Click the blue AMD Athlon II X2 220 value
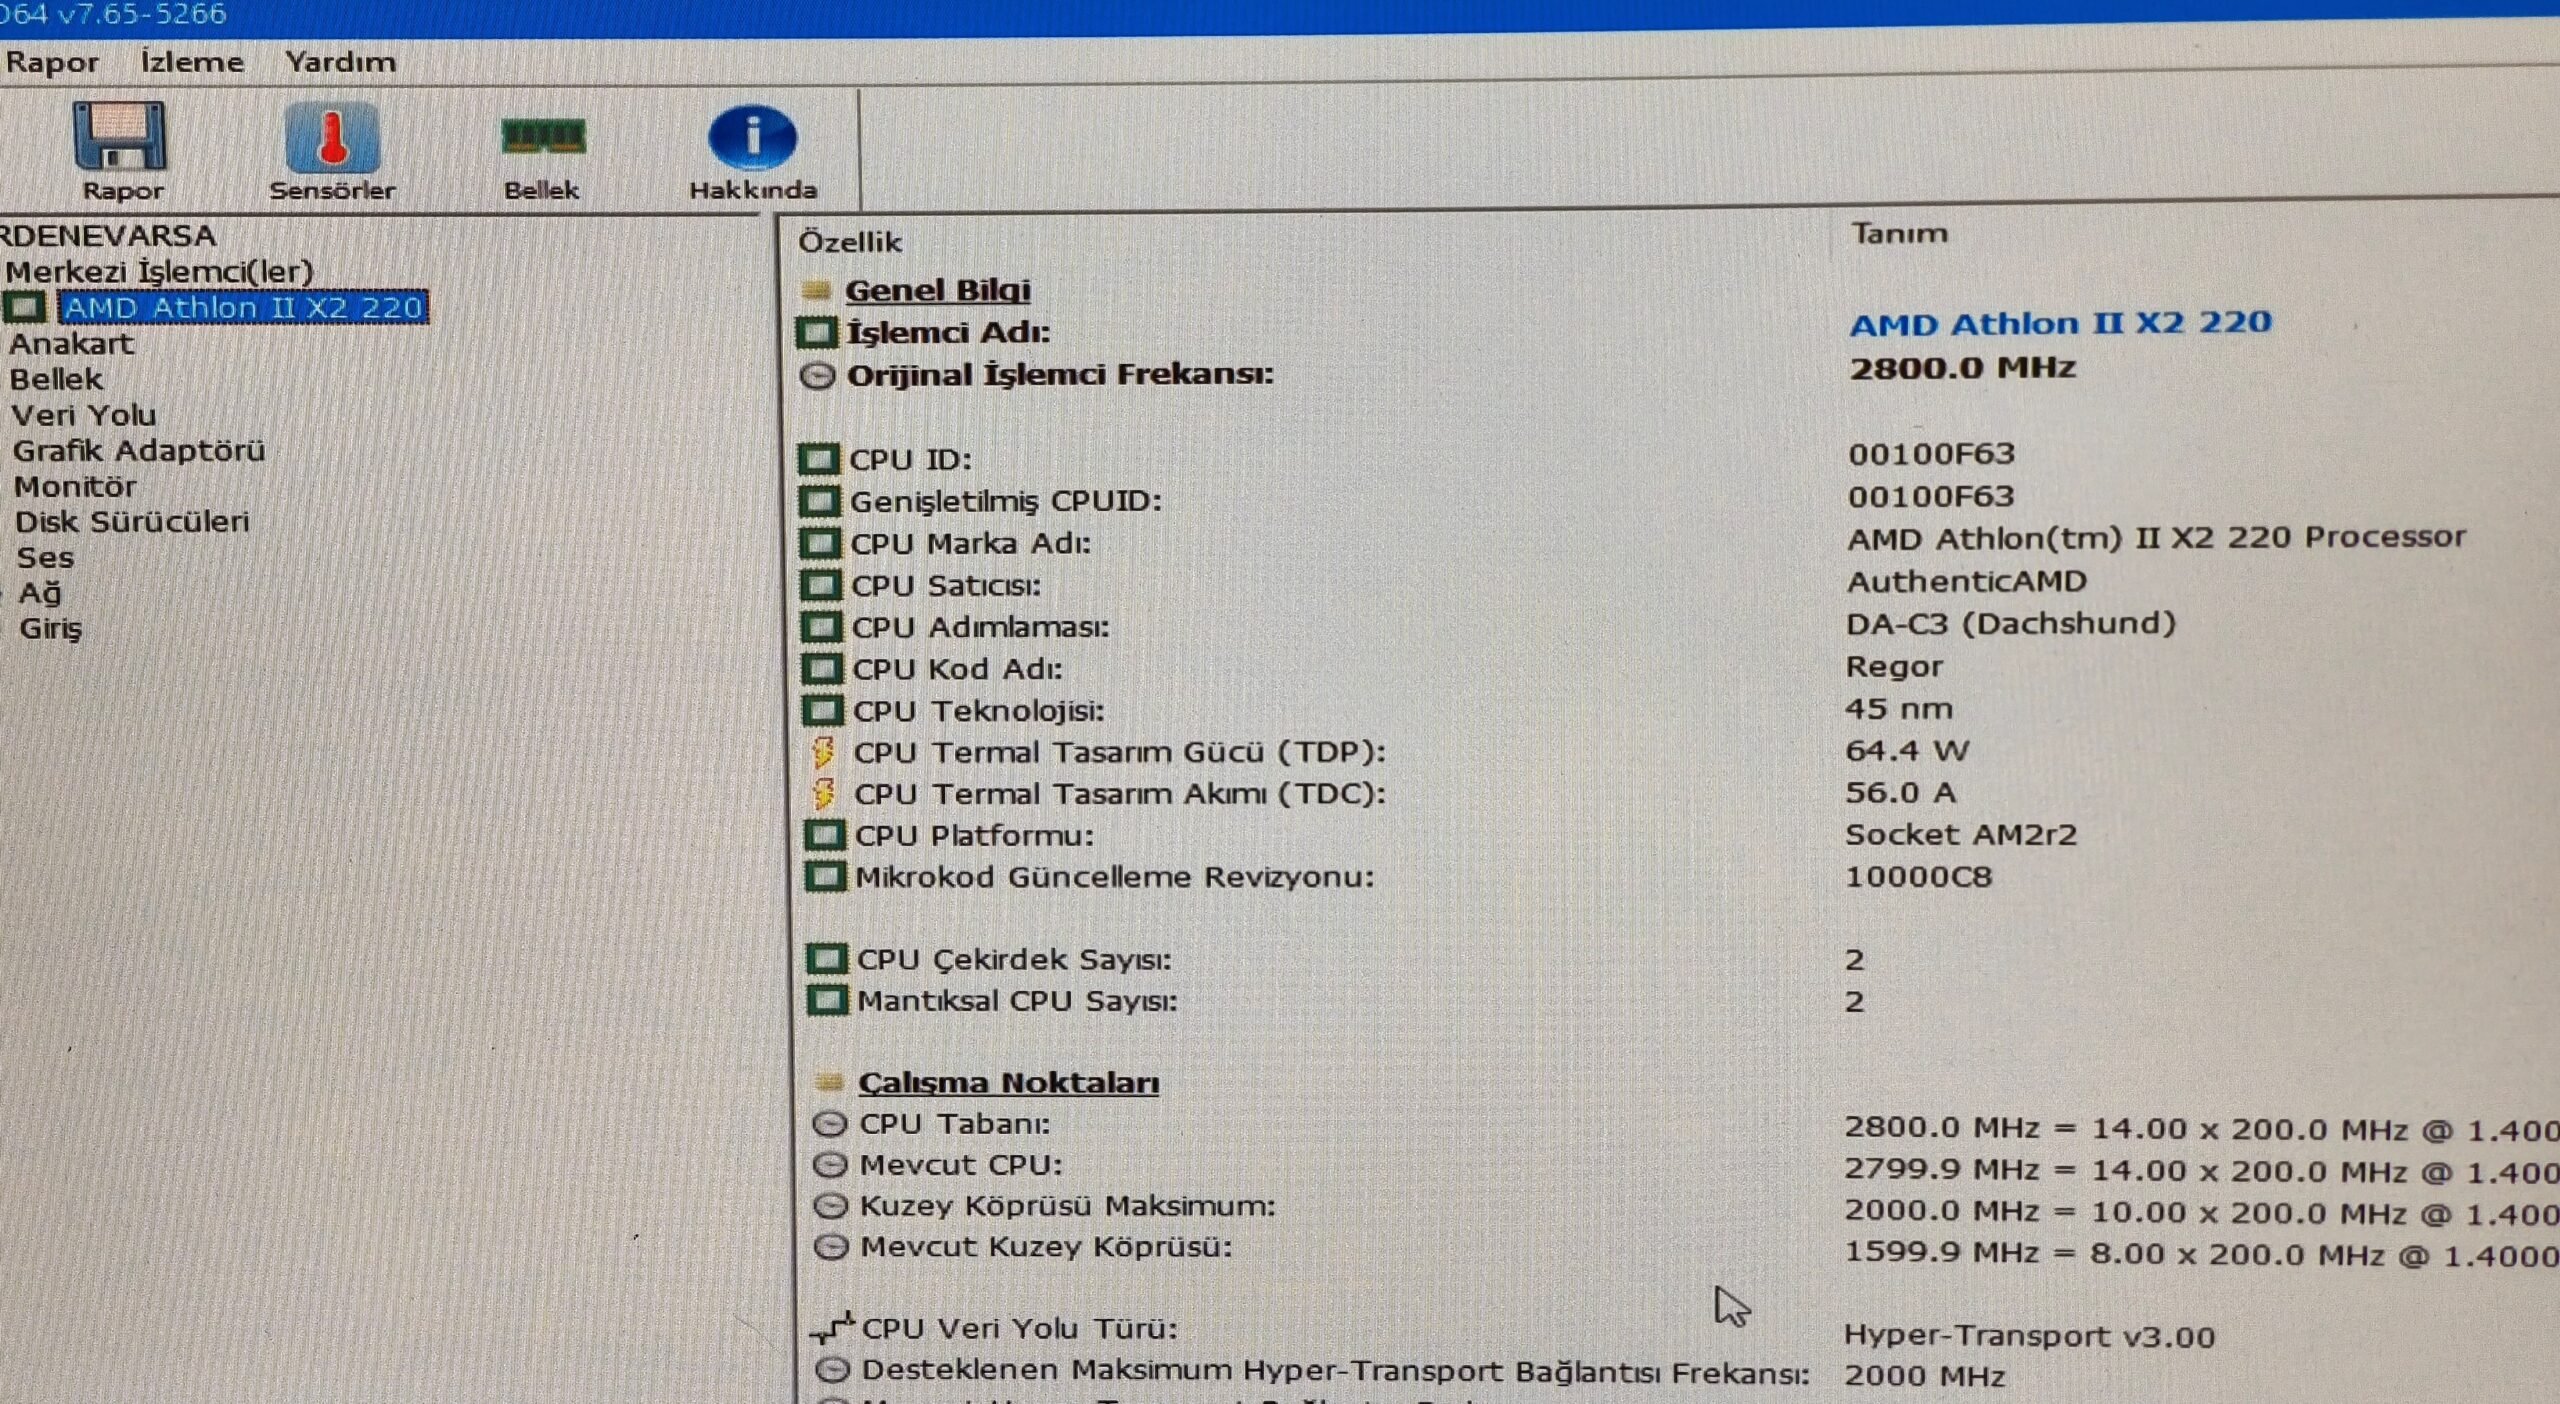 (2060, 323)
